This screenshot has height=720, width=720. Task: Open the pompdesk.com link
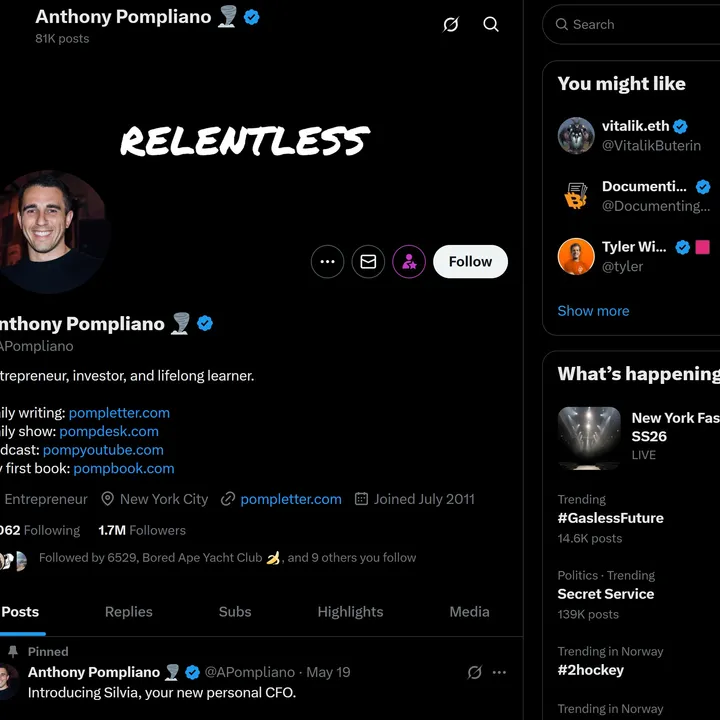(x=109, y=431)
